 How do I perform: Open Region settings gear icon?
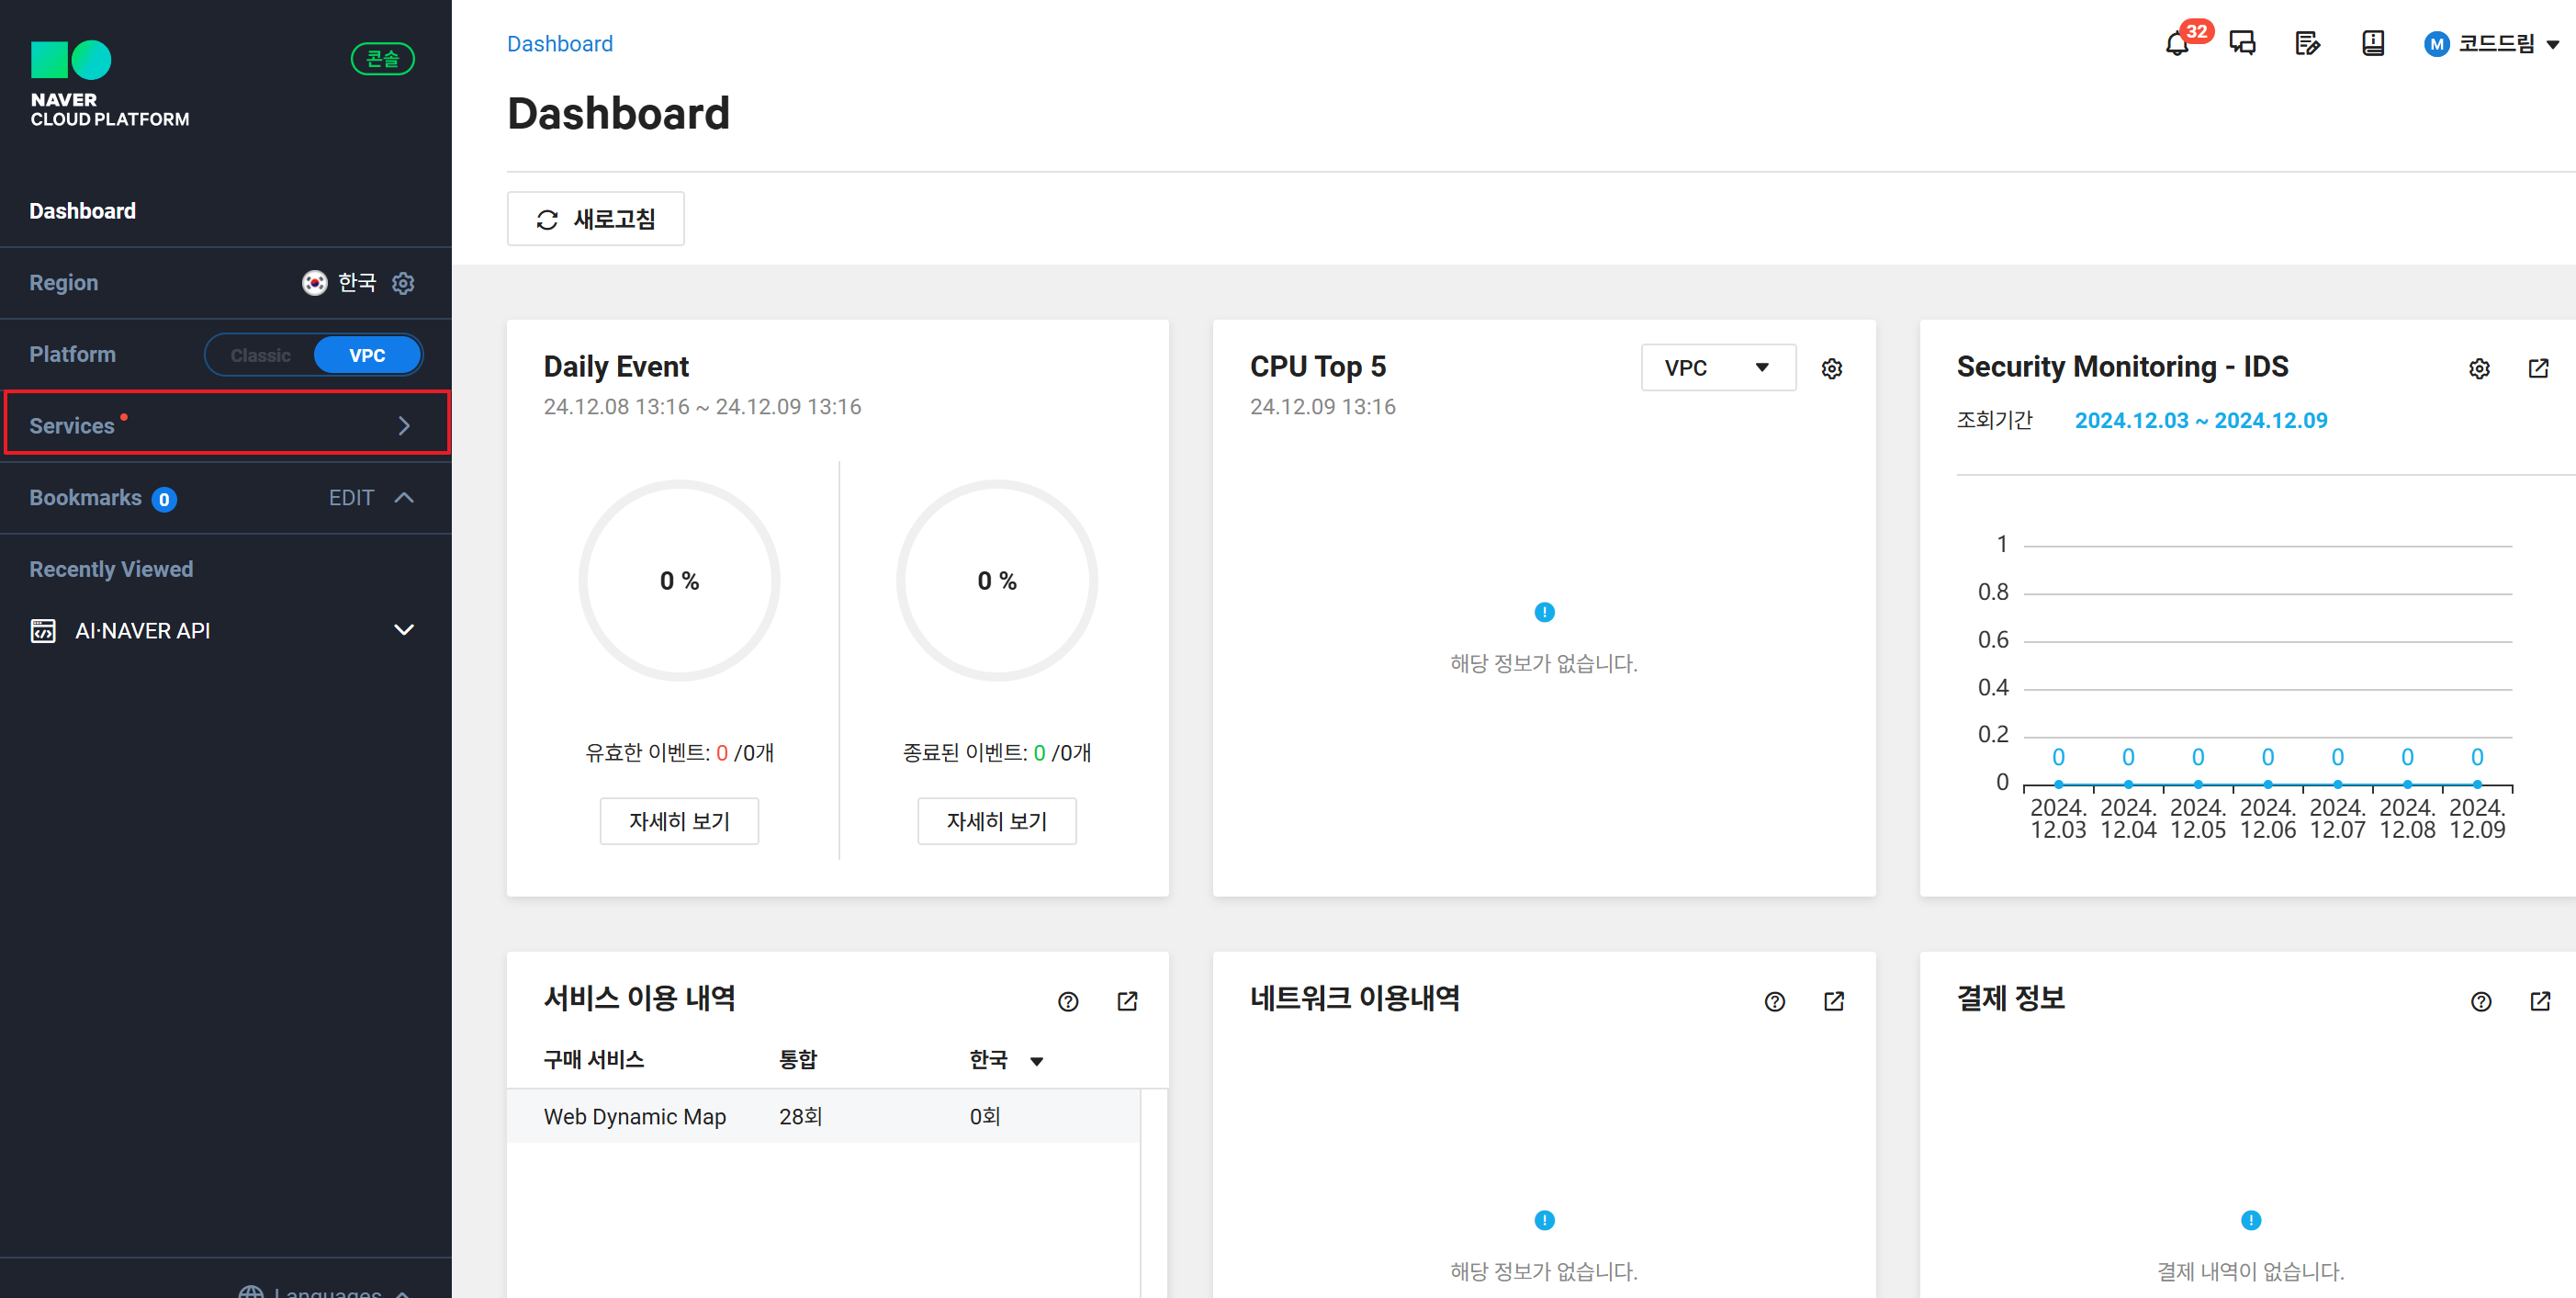[403, 283]
